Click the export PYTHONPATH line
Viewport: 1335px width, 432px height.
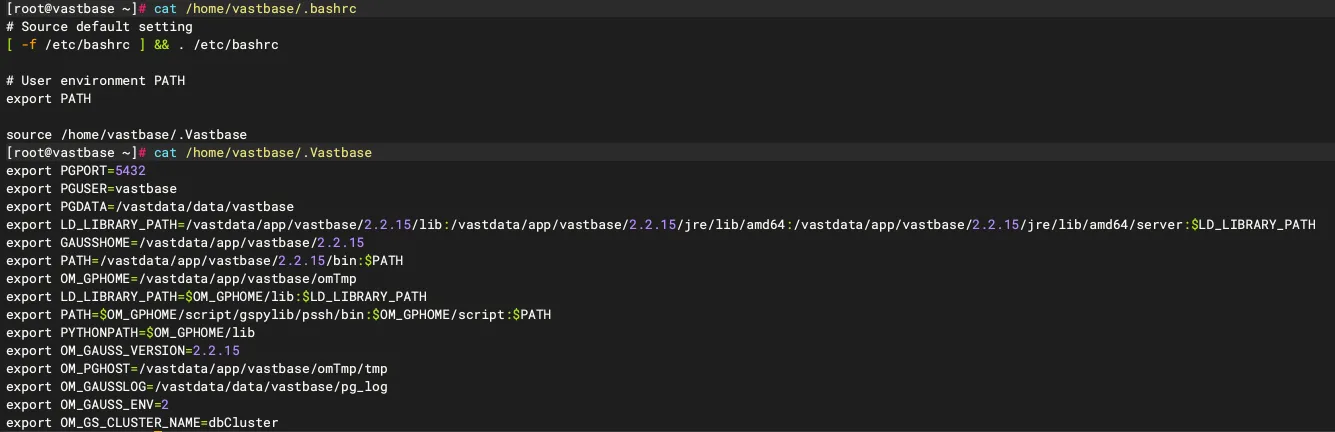(x=130, y=333)
